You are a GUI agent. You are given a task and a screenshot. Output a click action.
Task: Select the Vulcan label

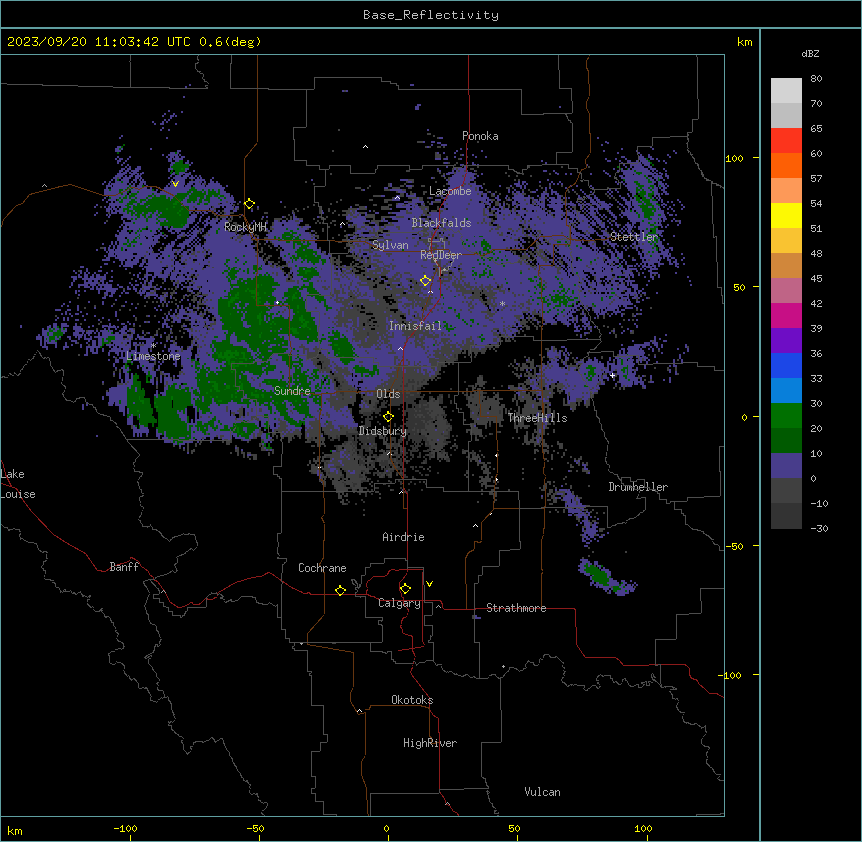543,792
